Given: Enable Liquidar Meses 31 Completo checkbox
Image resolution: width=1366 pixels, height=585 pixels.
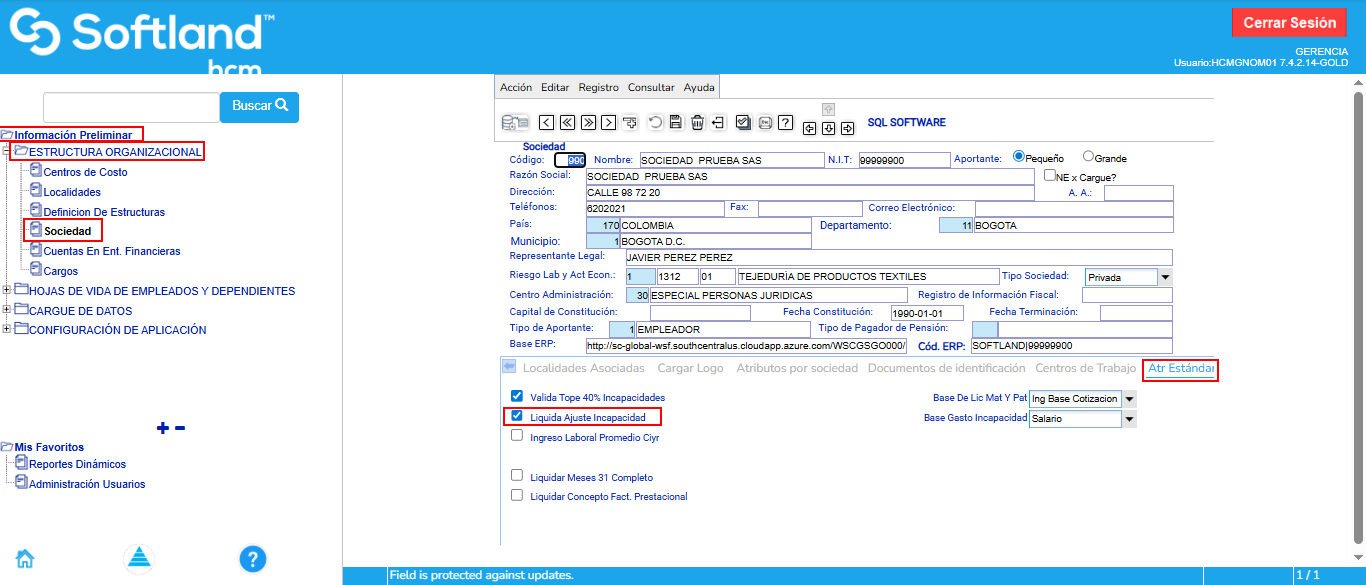Looking at the screenshot, I should click(x=517, y=476).
